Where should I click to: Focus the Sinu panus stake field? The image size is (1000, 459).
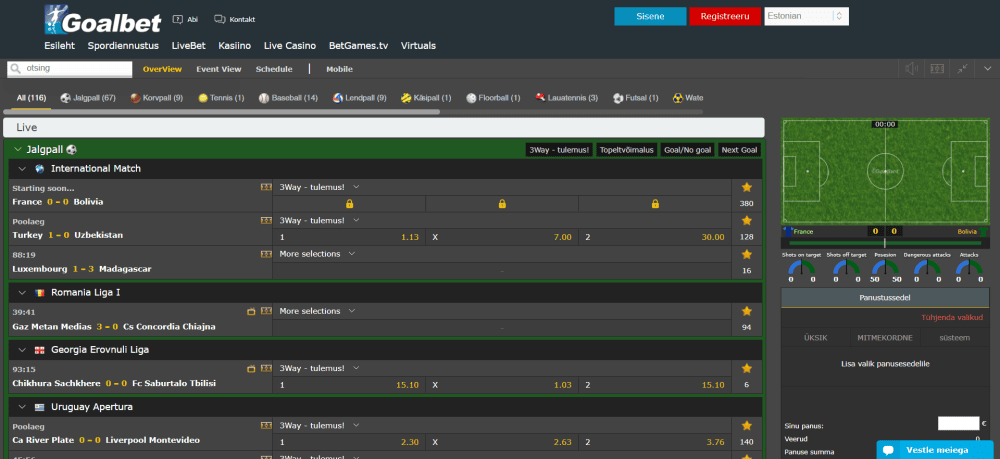coord(959,424)
